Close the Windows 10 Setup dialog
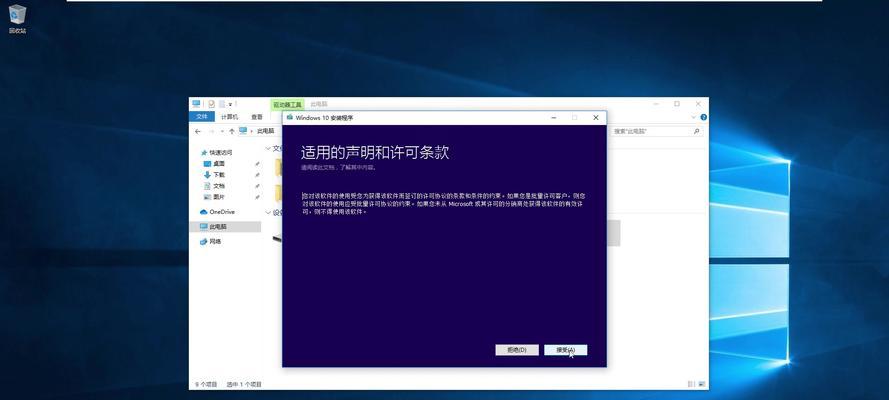Viewport: 889px width, 400px height. tap(595, 118)
